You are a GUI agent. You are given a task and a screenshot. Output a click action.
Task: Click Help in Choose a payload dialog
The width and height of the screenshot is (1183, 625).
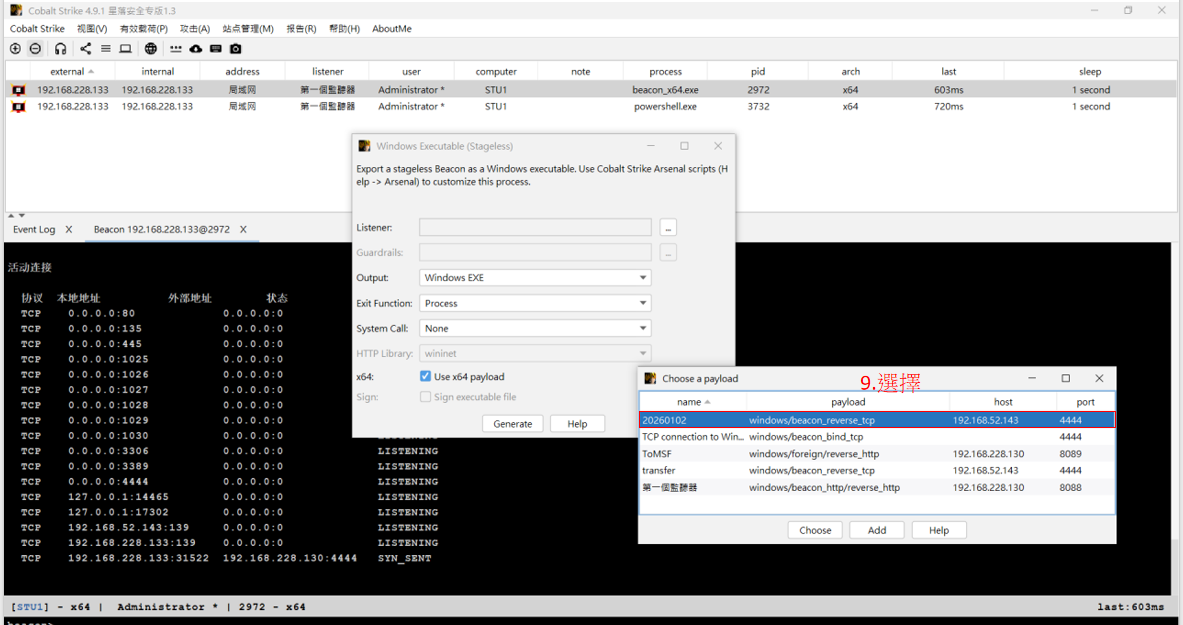tap(939, 531)
